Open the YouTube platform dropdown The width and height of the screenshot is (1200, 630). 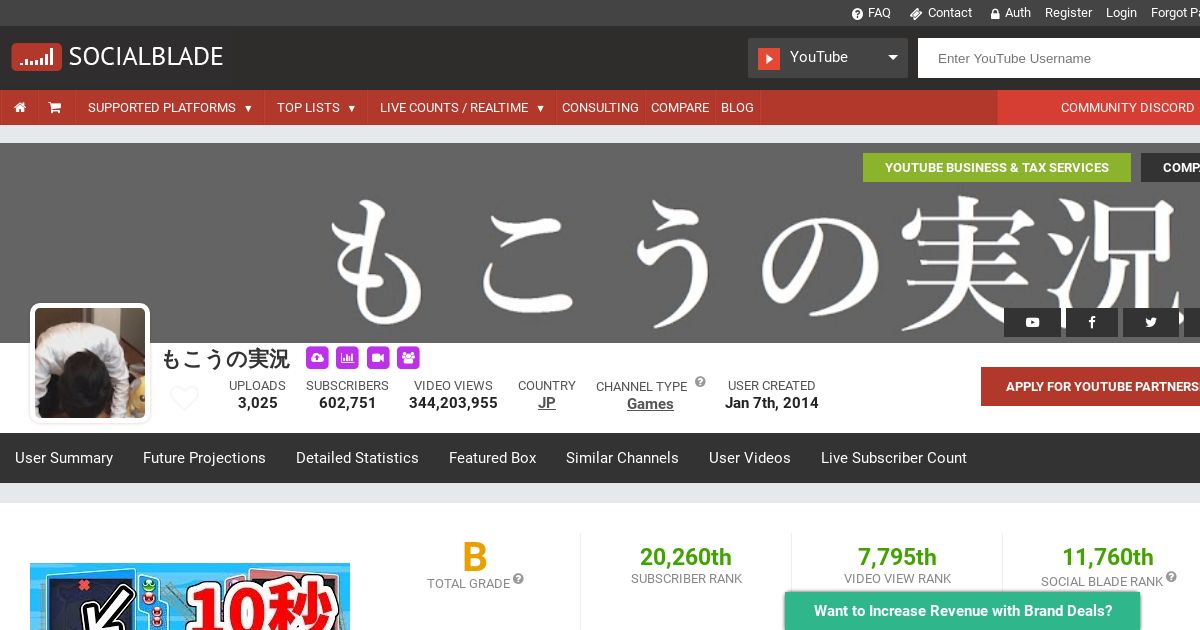tap(828, 58)
